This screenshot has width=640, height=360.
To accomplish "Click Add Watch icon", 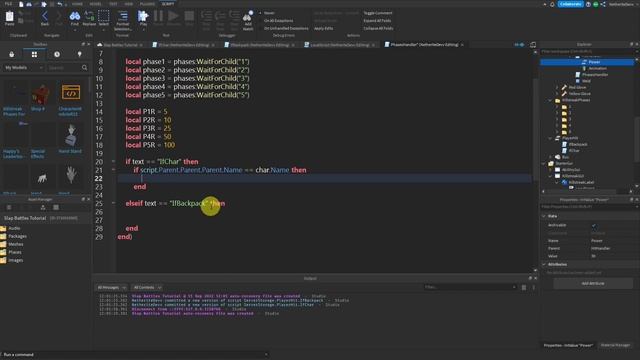I will (248, 20).
